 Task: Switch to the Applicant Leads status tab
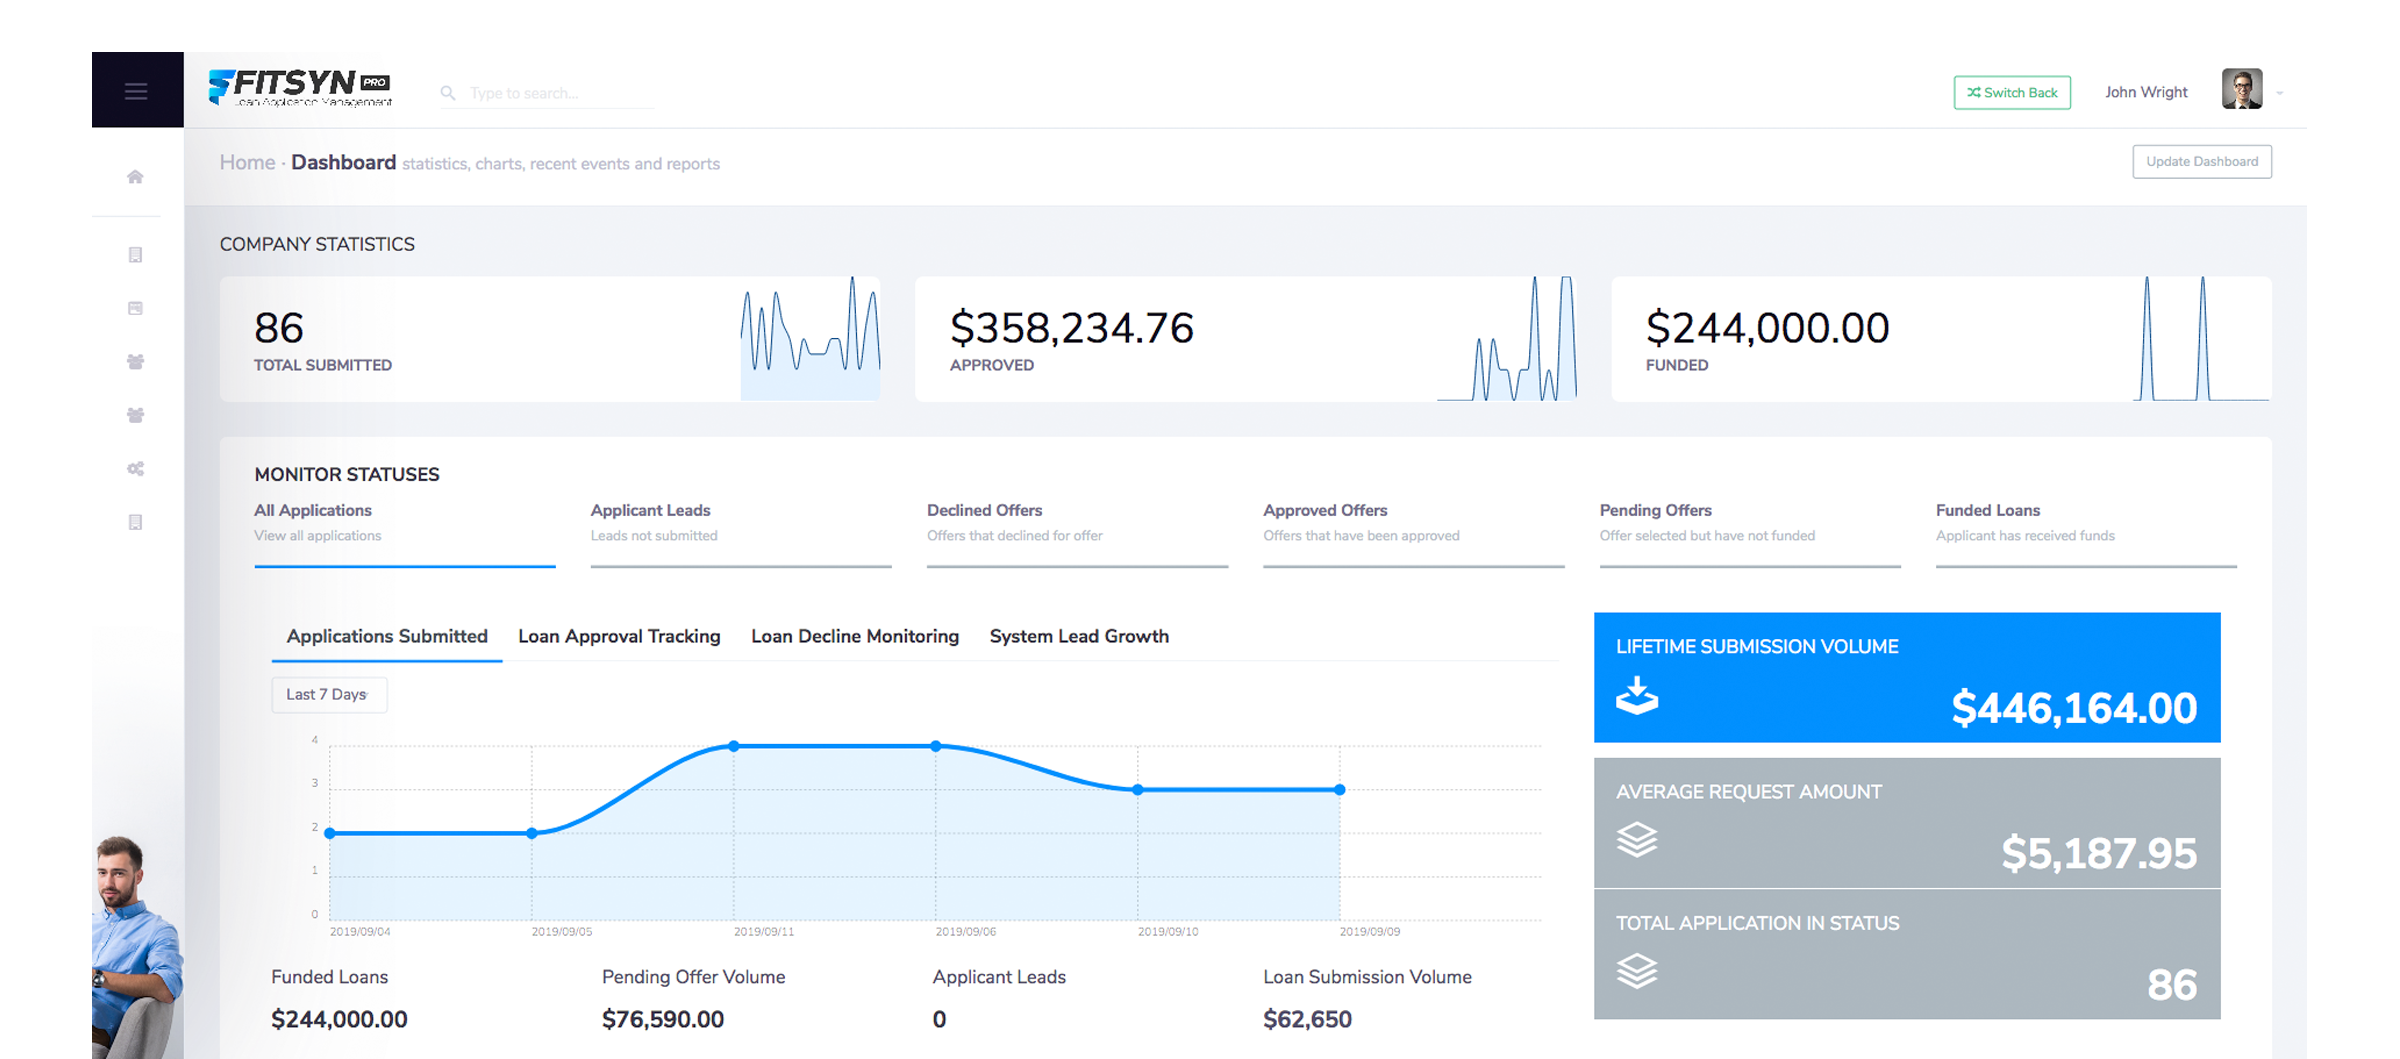click(x=650, y=510)
